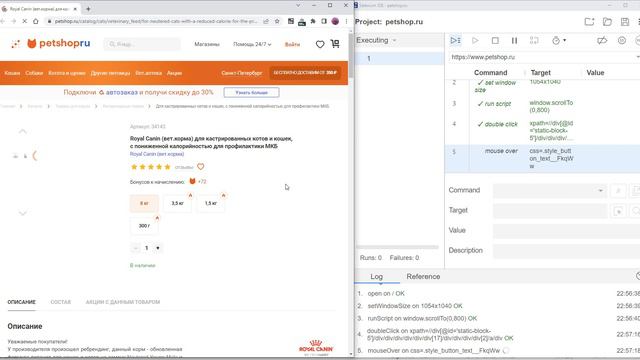
Task: Toggle disable breakpoints icon in Selenium IDE
Action: pyautogui.click(x=602, y=40)
